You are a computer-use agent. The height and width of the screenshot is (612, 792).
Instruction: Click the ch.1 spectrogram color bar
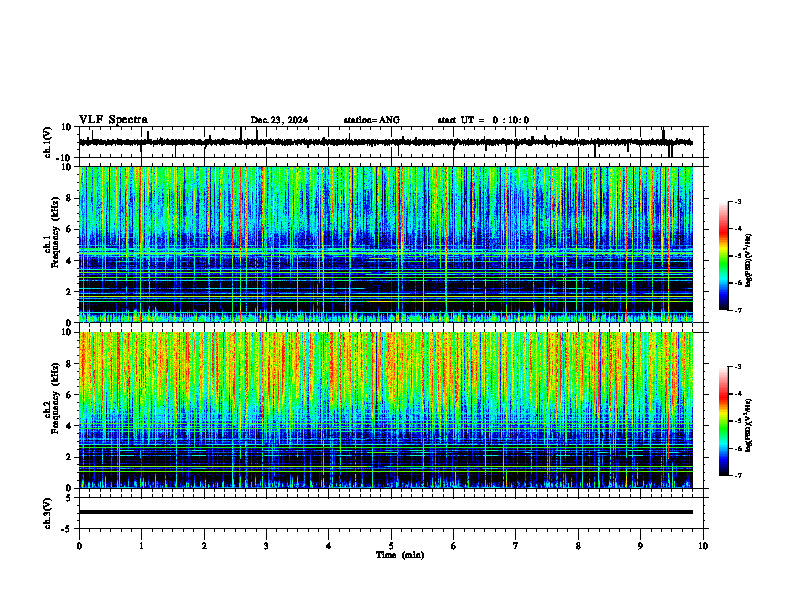click(724, 256)
